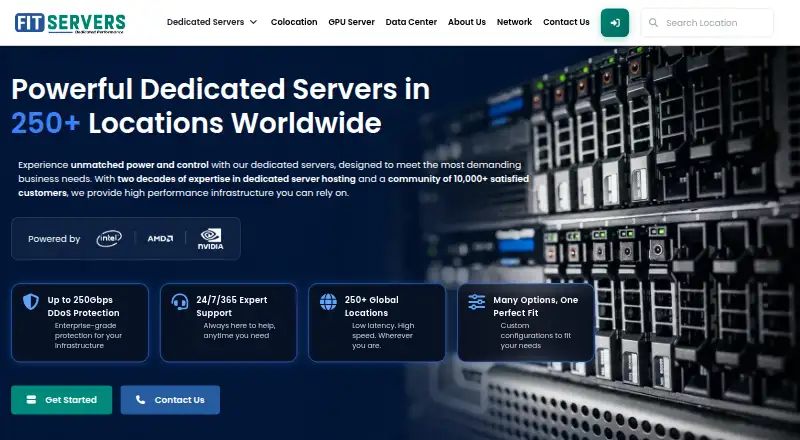Viewport: 800px width, 440px height.
Task: Open the Colocation page
Action: click(294, 22)
